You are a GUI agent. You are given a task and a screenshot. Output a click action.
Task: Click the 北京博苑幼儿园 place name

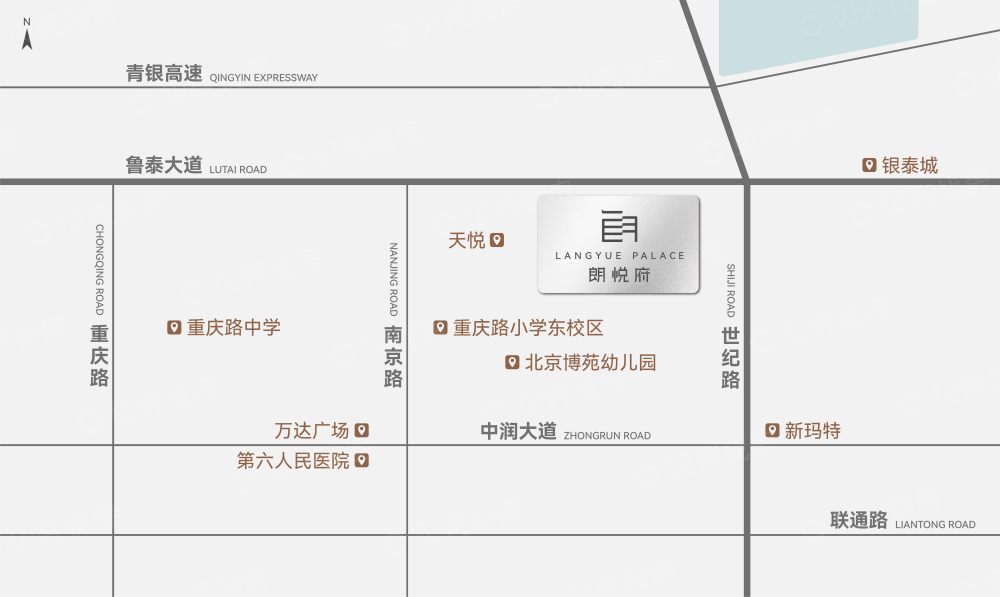tap(591, 363)
